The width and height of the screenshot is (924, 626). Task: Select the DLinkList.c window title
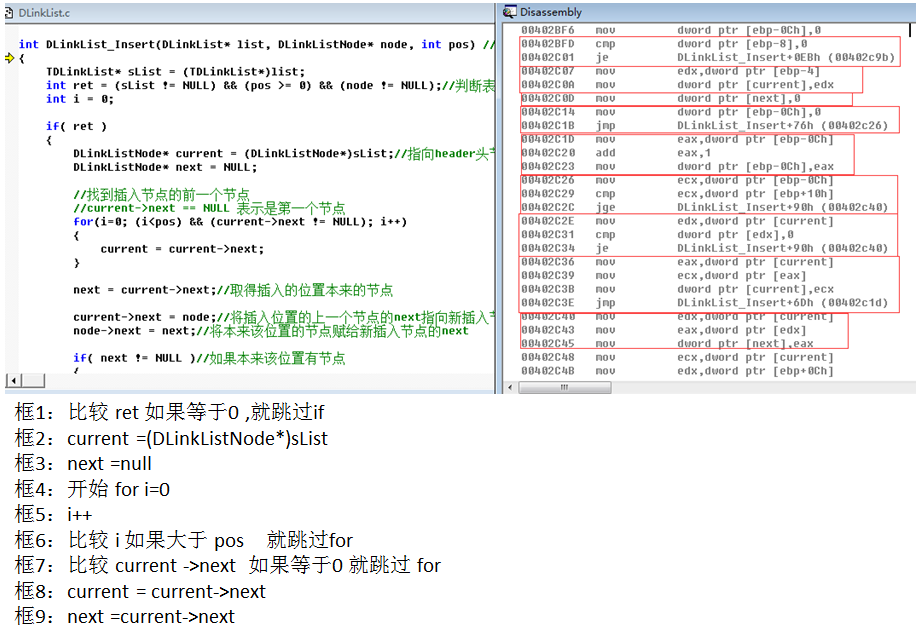(44, 12)
